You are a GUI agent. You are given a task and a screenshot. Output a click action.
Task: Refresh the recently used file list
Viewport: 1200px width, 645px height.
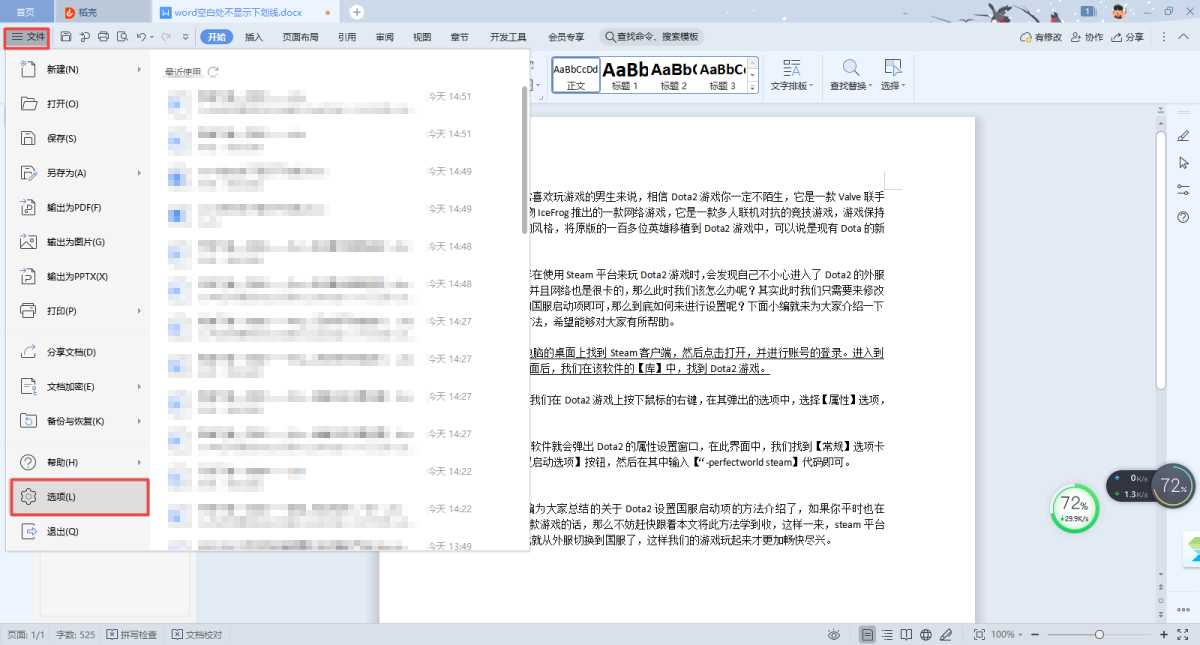(x=212, y=72)
